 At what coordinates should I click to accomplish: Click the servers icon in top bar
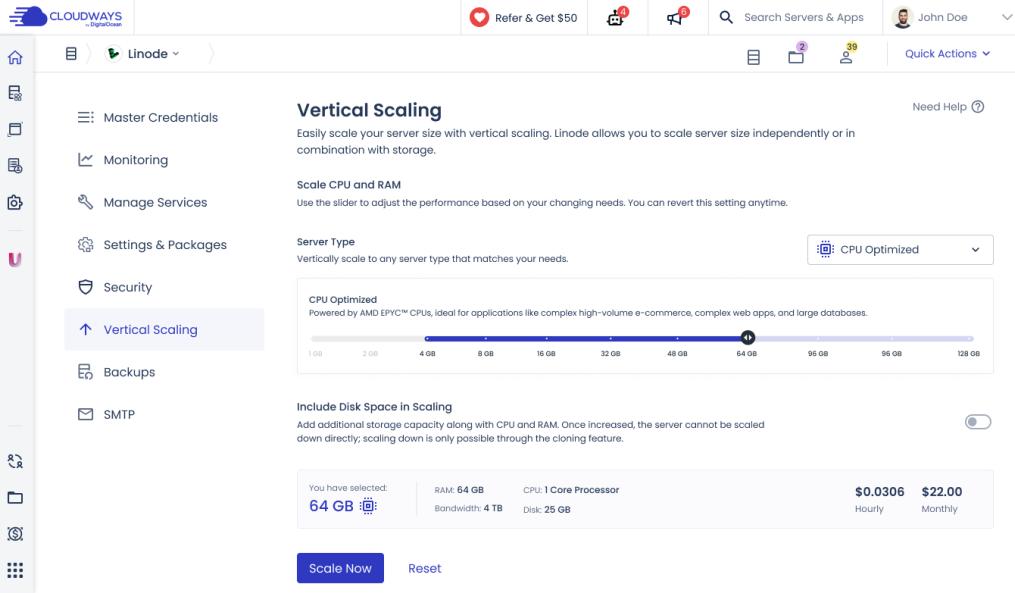tap(753, 58)
